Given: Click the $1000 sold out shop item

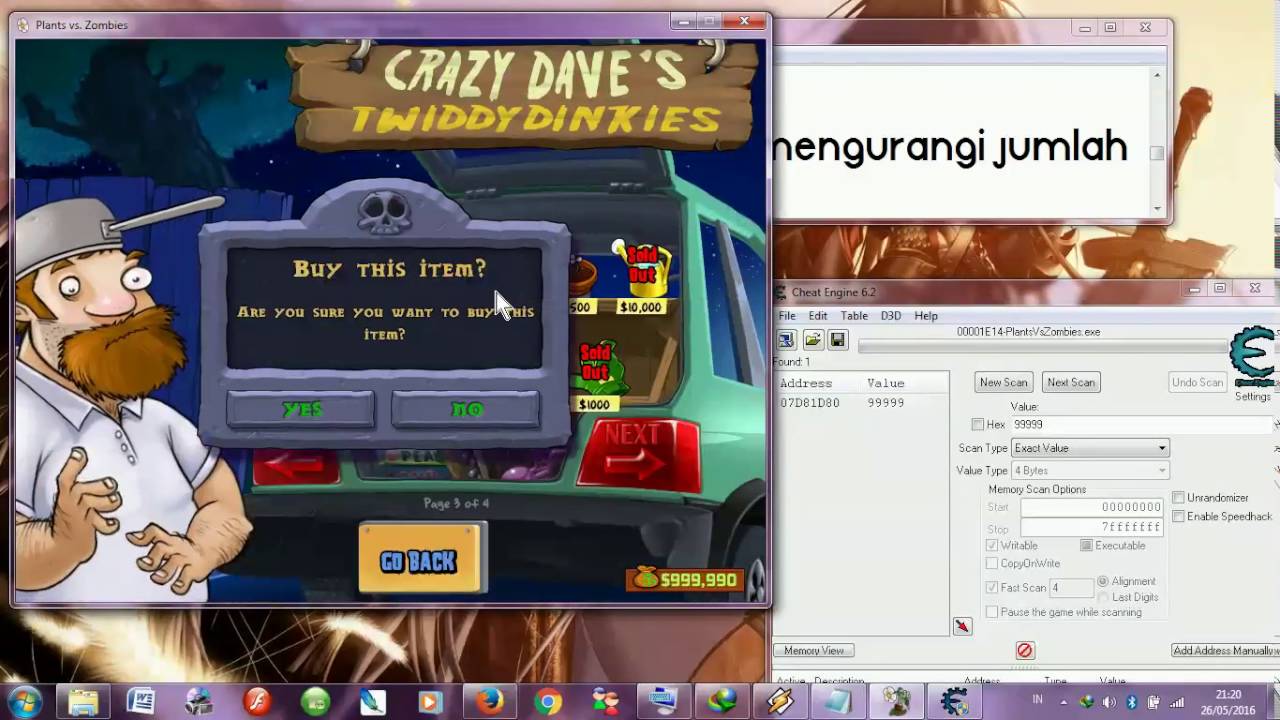Looking at the screenshot, I should (x=597, y=377).
